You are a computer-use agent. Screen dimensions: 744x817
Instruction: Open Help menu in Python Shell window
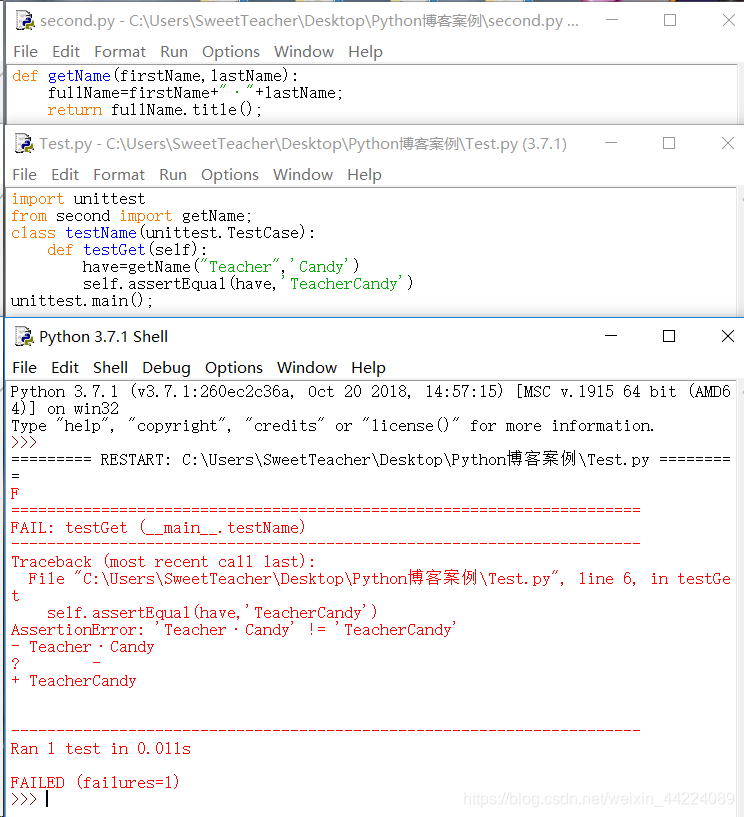(x=368, y=367)
